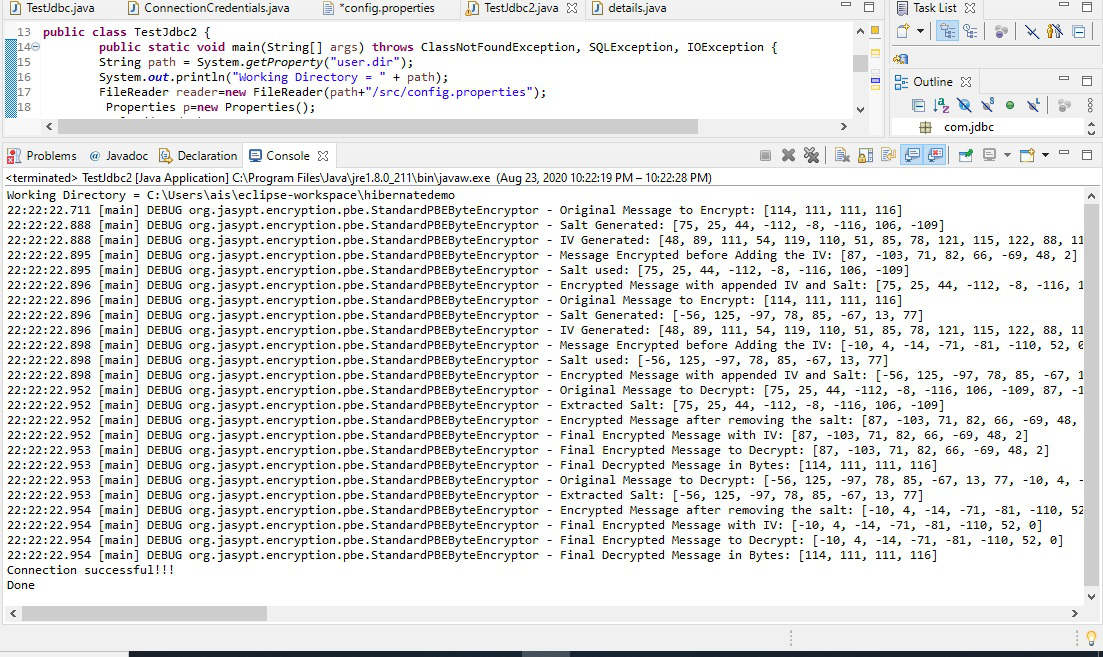
Task: Click Open Console icon
Action: [x=1027, y=155]
